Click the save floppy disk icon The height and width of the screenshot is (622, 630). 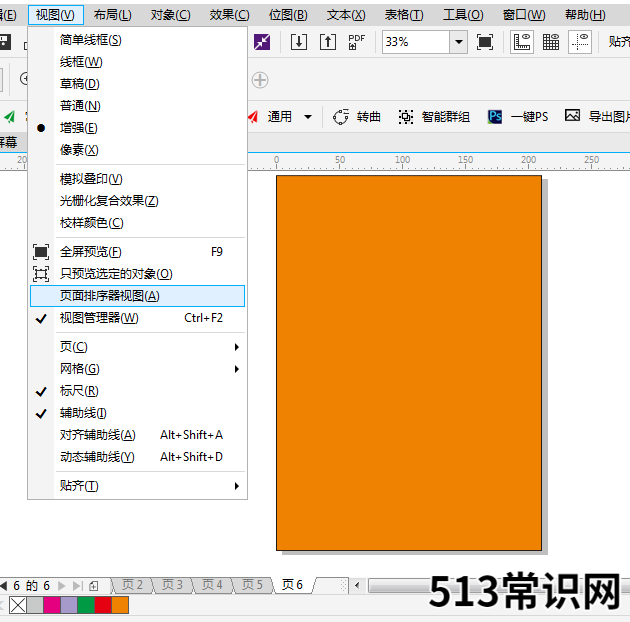point(5,42)
